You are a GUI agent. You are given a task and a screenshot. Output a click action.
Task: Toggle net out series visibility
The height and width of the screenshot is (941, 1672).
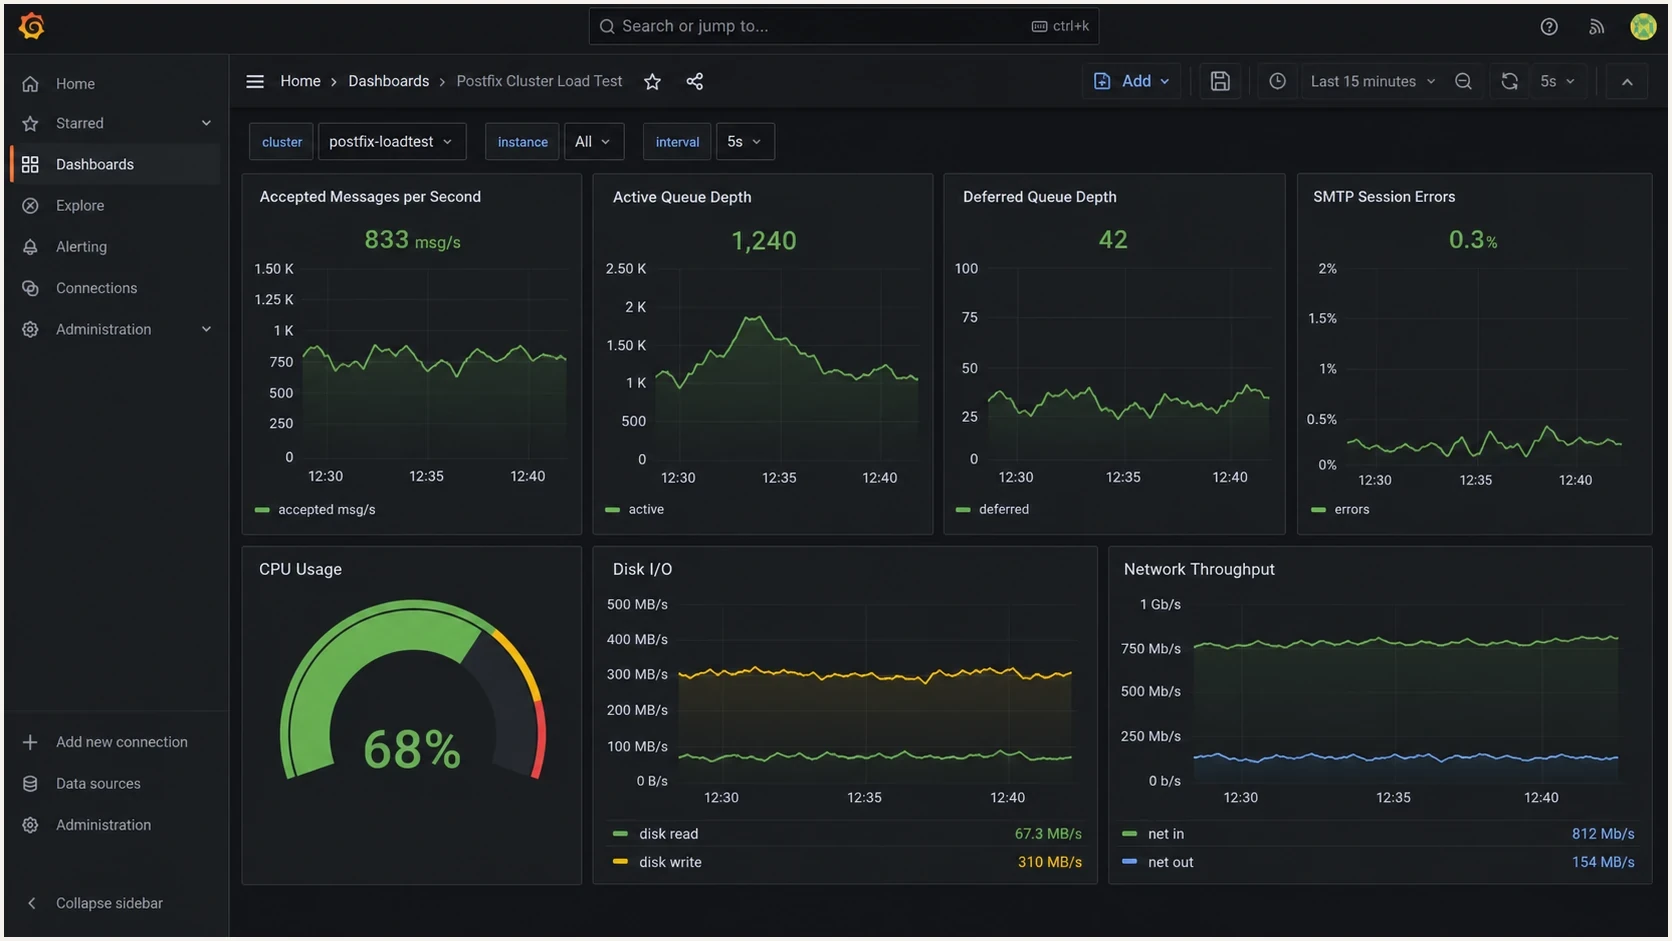click(x=1171, y=862)
